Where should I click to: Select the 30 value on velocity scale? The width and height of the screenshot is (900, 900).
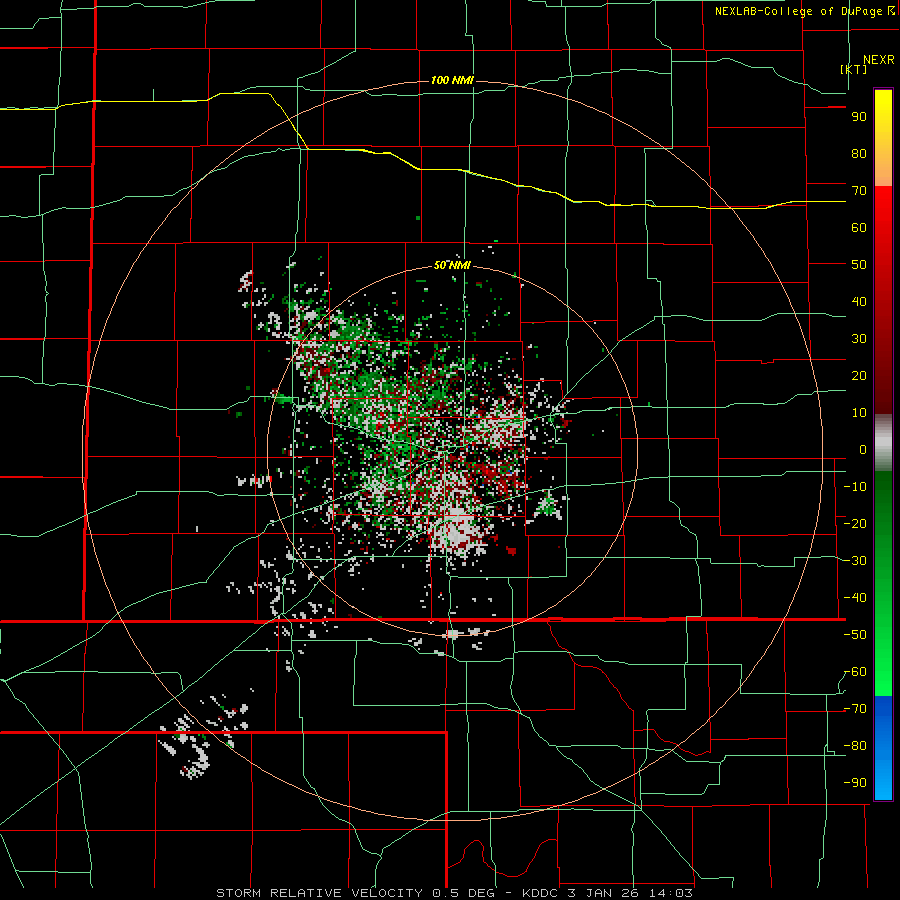[x=859, y=339]
